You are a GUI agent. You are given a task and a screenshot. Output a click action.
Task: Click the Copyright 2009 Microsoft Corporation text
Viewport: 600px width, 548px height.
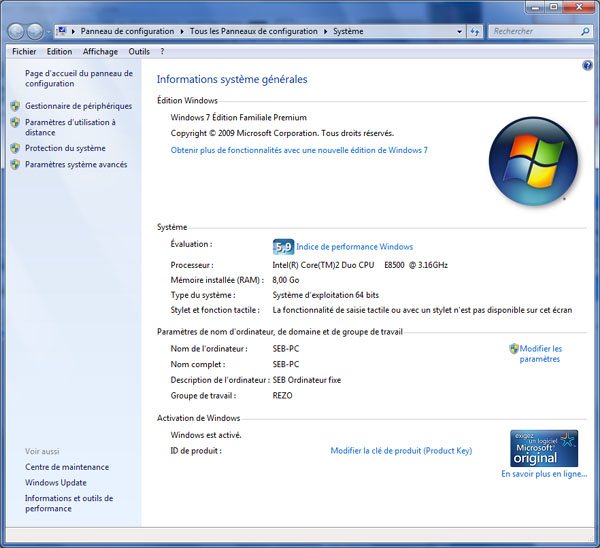point(282,133)
